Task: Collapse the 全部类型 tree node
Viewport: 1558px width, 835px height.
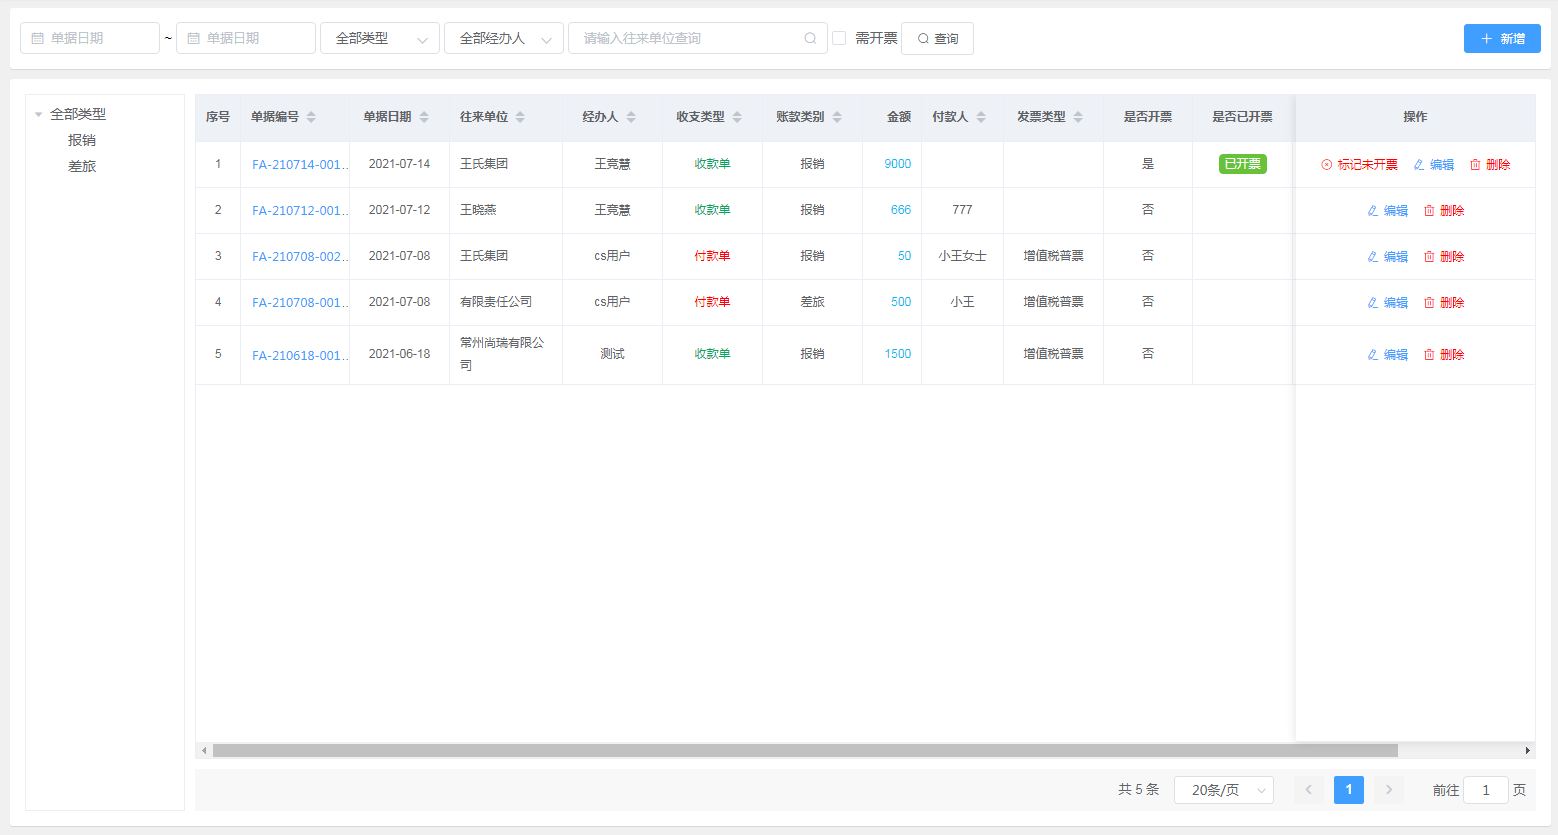Action: pos(39,114)
